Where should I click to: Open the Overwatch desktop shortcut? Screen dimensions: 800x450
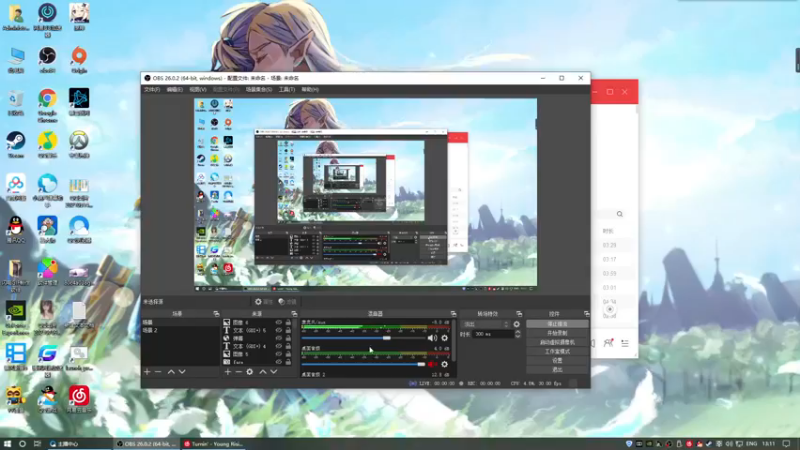(79, 144)
